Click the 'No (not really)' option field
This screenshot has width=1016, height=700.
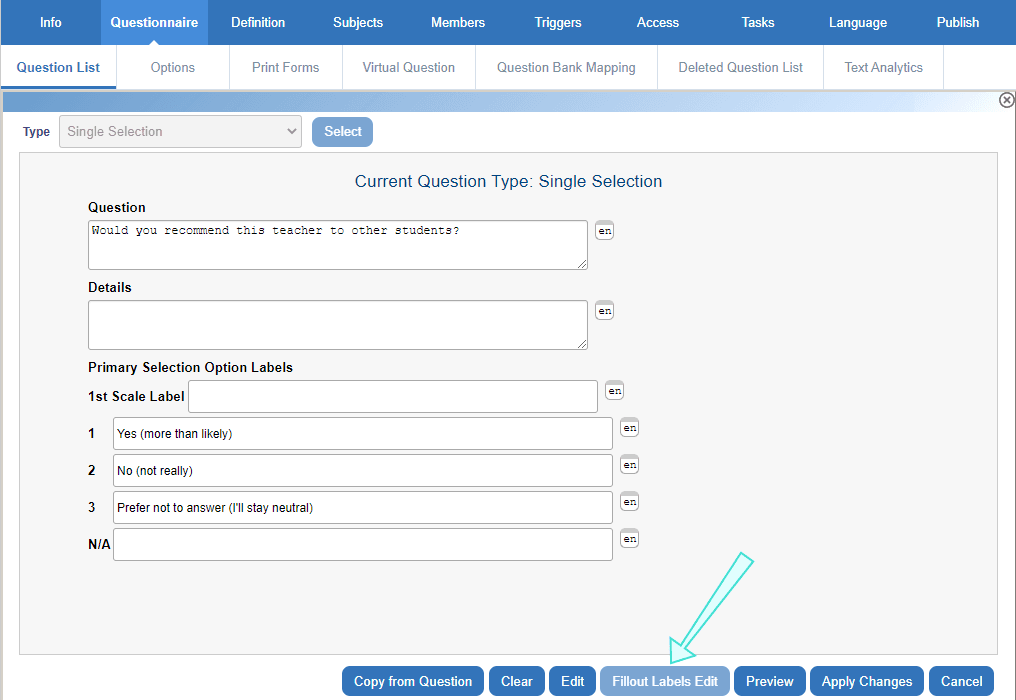[x=363, y=471]
